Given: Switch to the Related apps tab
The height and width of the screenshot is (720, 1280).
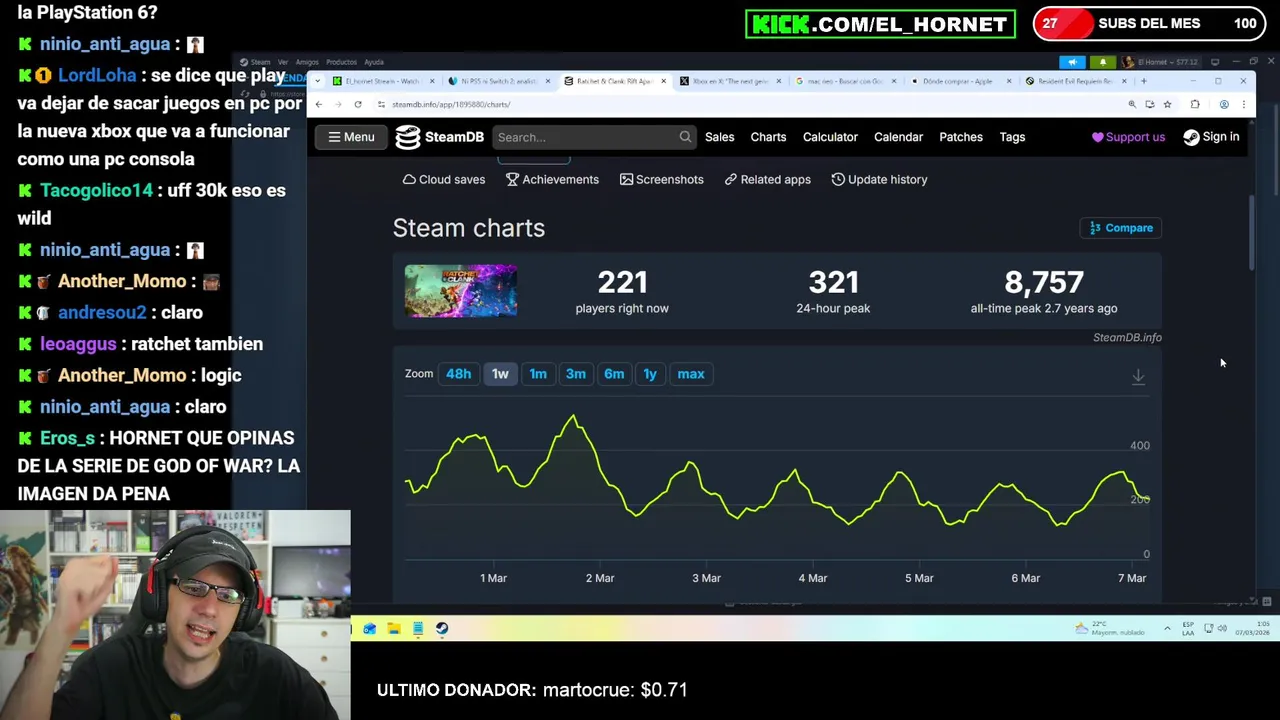Looking at the screenshot, I should pyautogui.click(x=767, y=179).
